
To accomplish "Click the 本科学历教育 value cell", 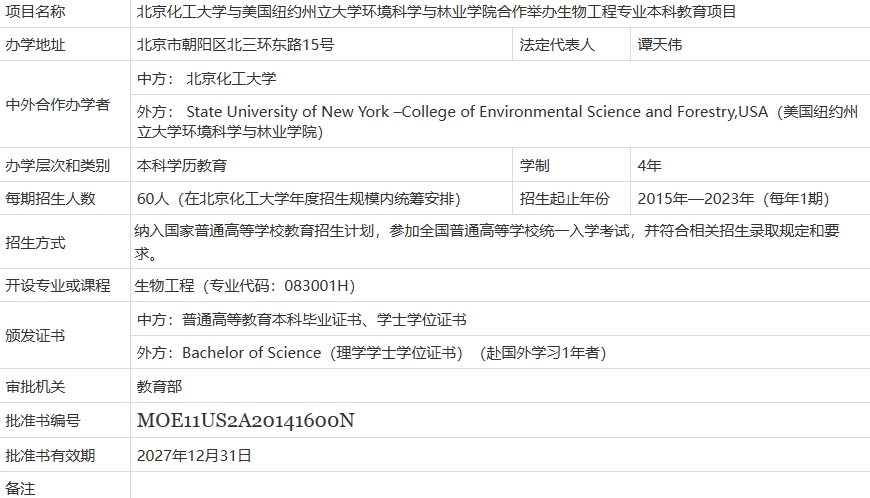I will [175, 165].
